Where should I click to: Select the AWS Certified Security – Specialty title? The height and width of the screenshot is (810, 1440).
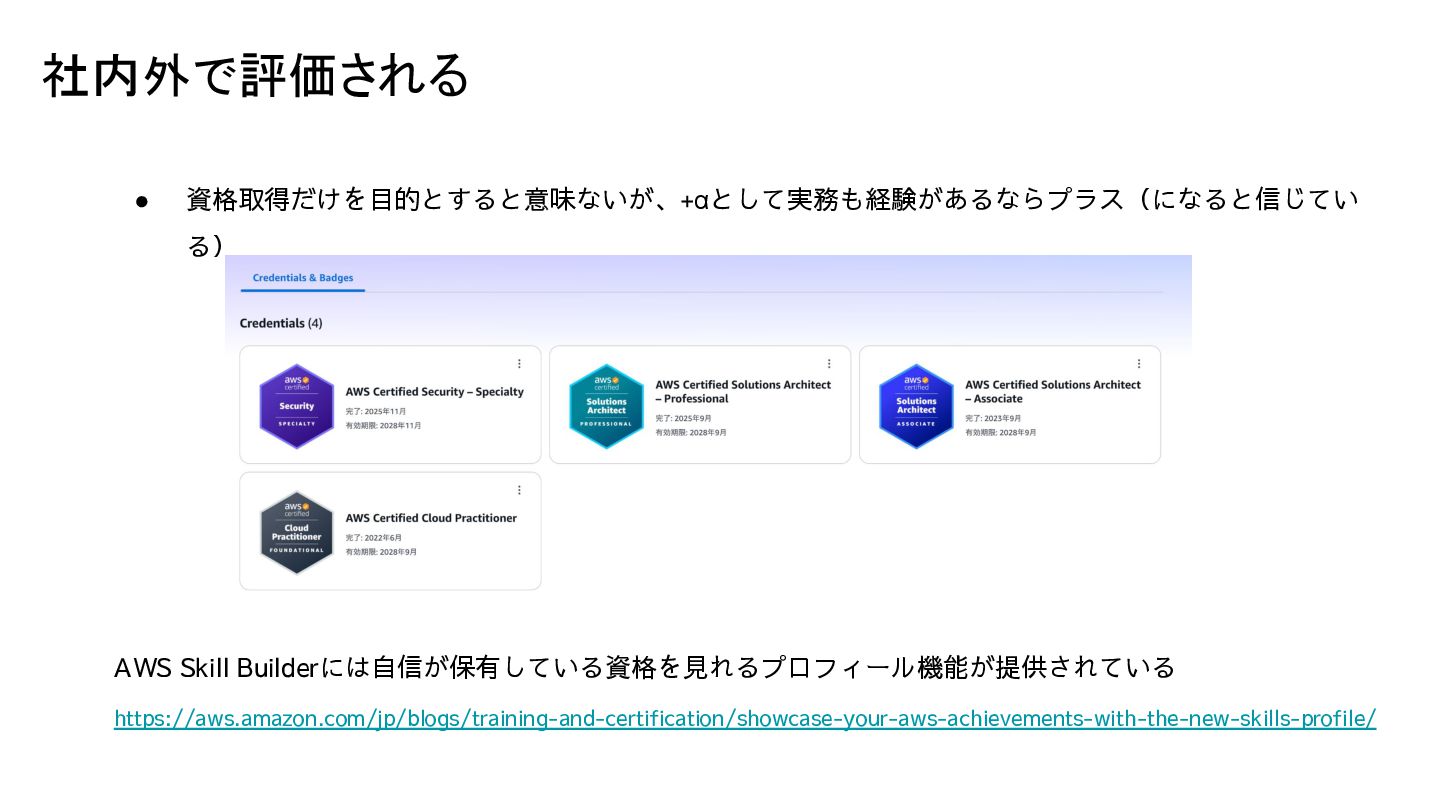(435, 392)
